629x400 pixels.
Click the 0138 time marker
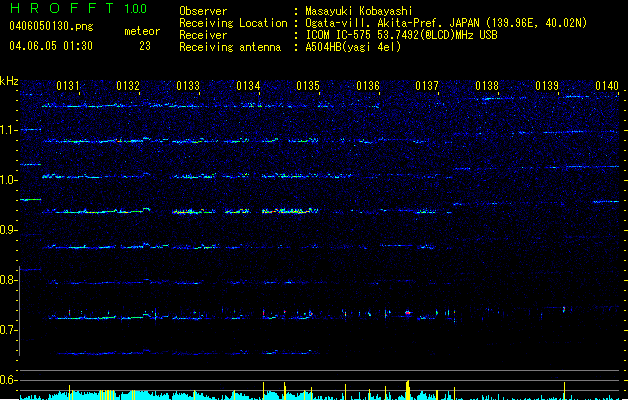coord(487,86)
